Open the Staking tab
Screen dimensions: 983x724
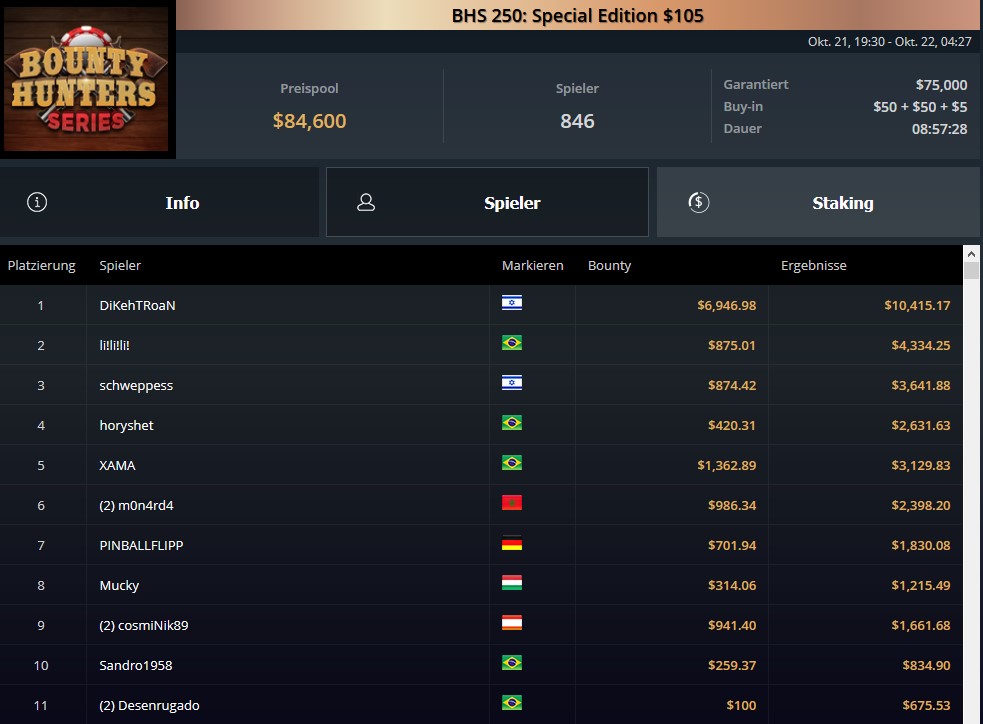coord(818,202)
